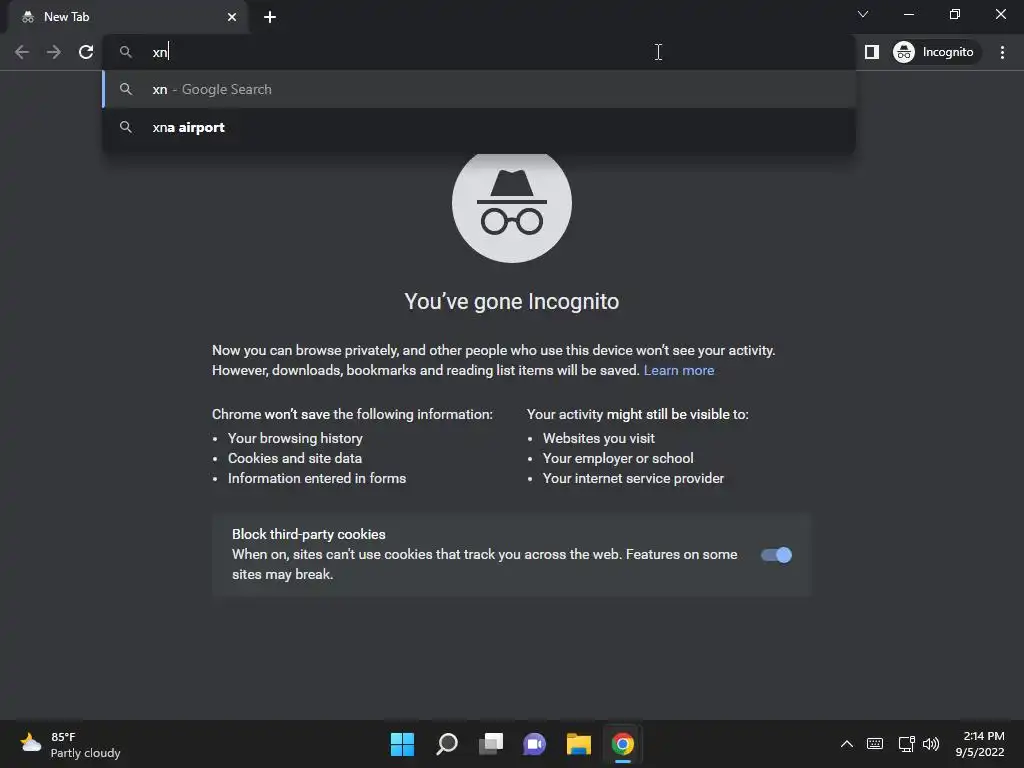Open the clock showing 2:14 PM
Viewport: 1024px width, 768px height.
(980, 744)
